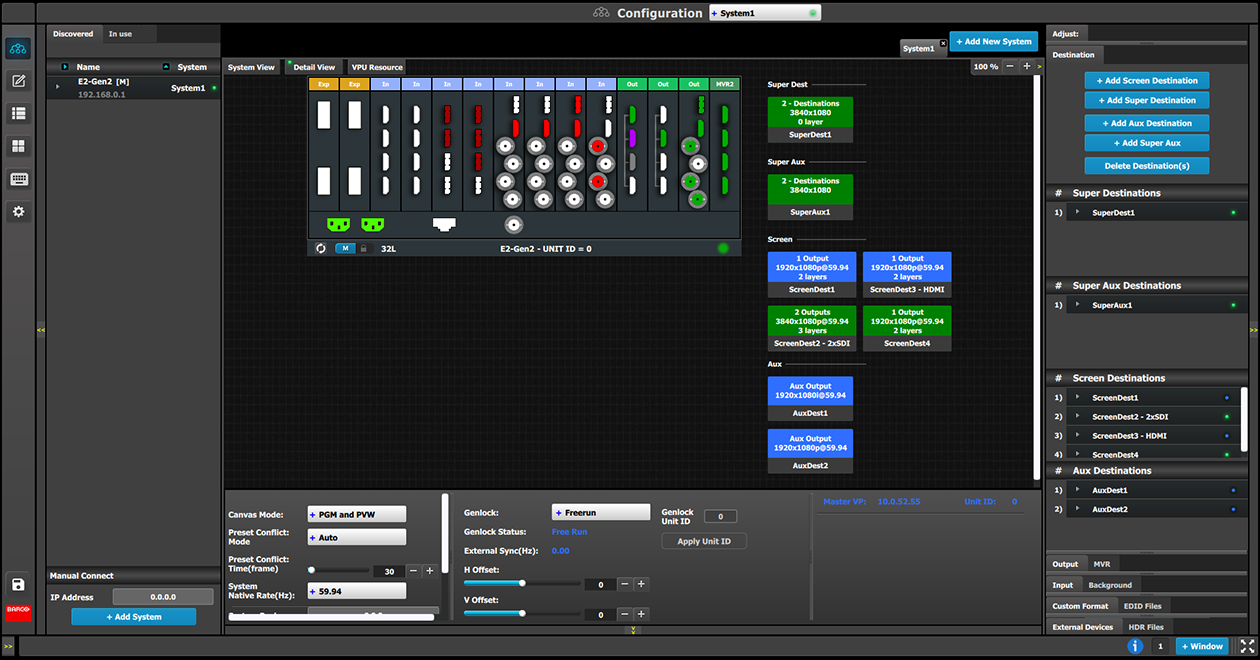Image resolution: width=1260 pixels, height=660 pixels.
Task: Click the blue info icon
Action: [x=1135, y=646]
